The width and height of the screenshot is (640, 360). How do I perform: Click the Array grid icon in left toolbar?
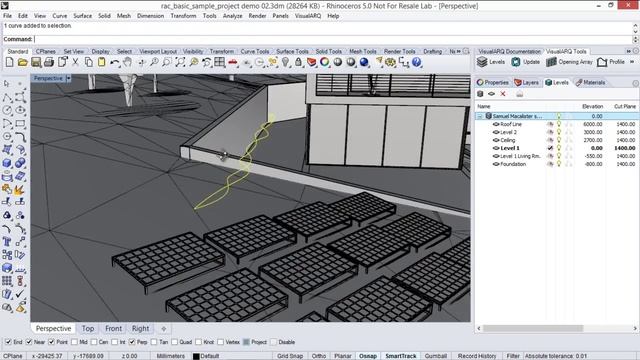[x=7, y=281]
